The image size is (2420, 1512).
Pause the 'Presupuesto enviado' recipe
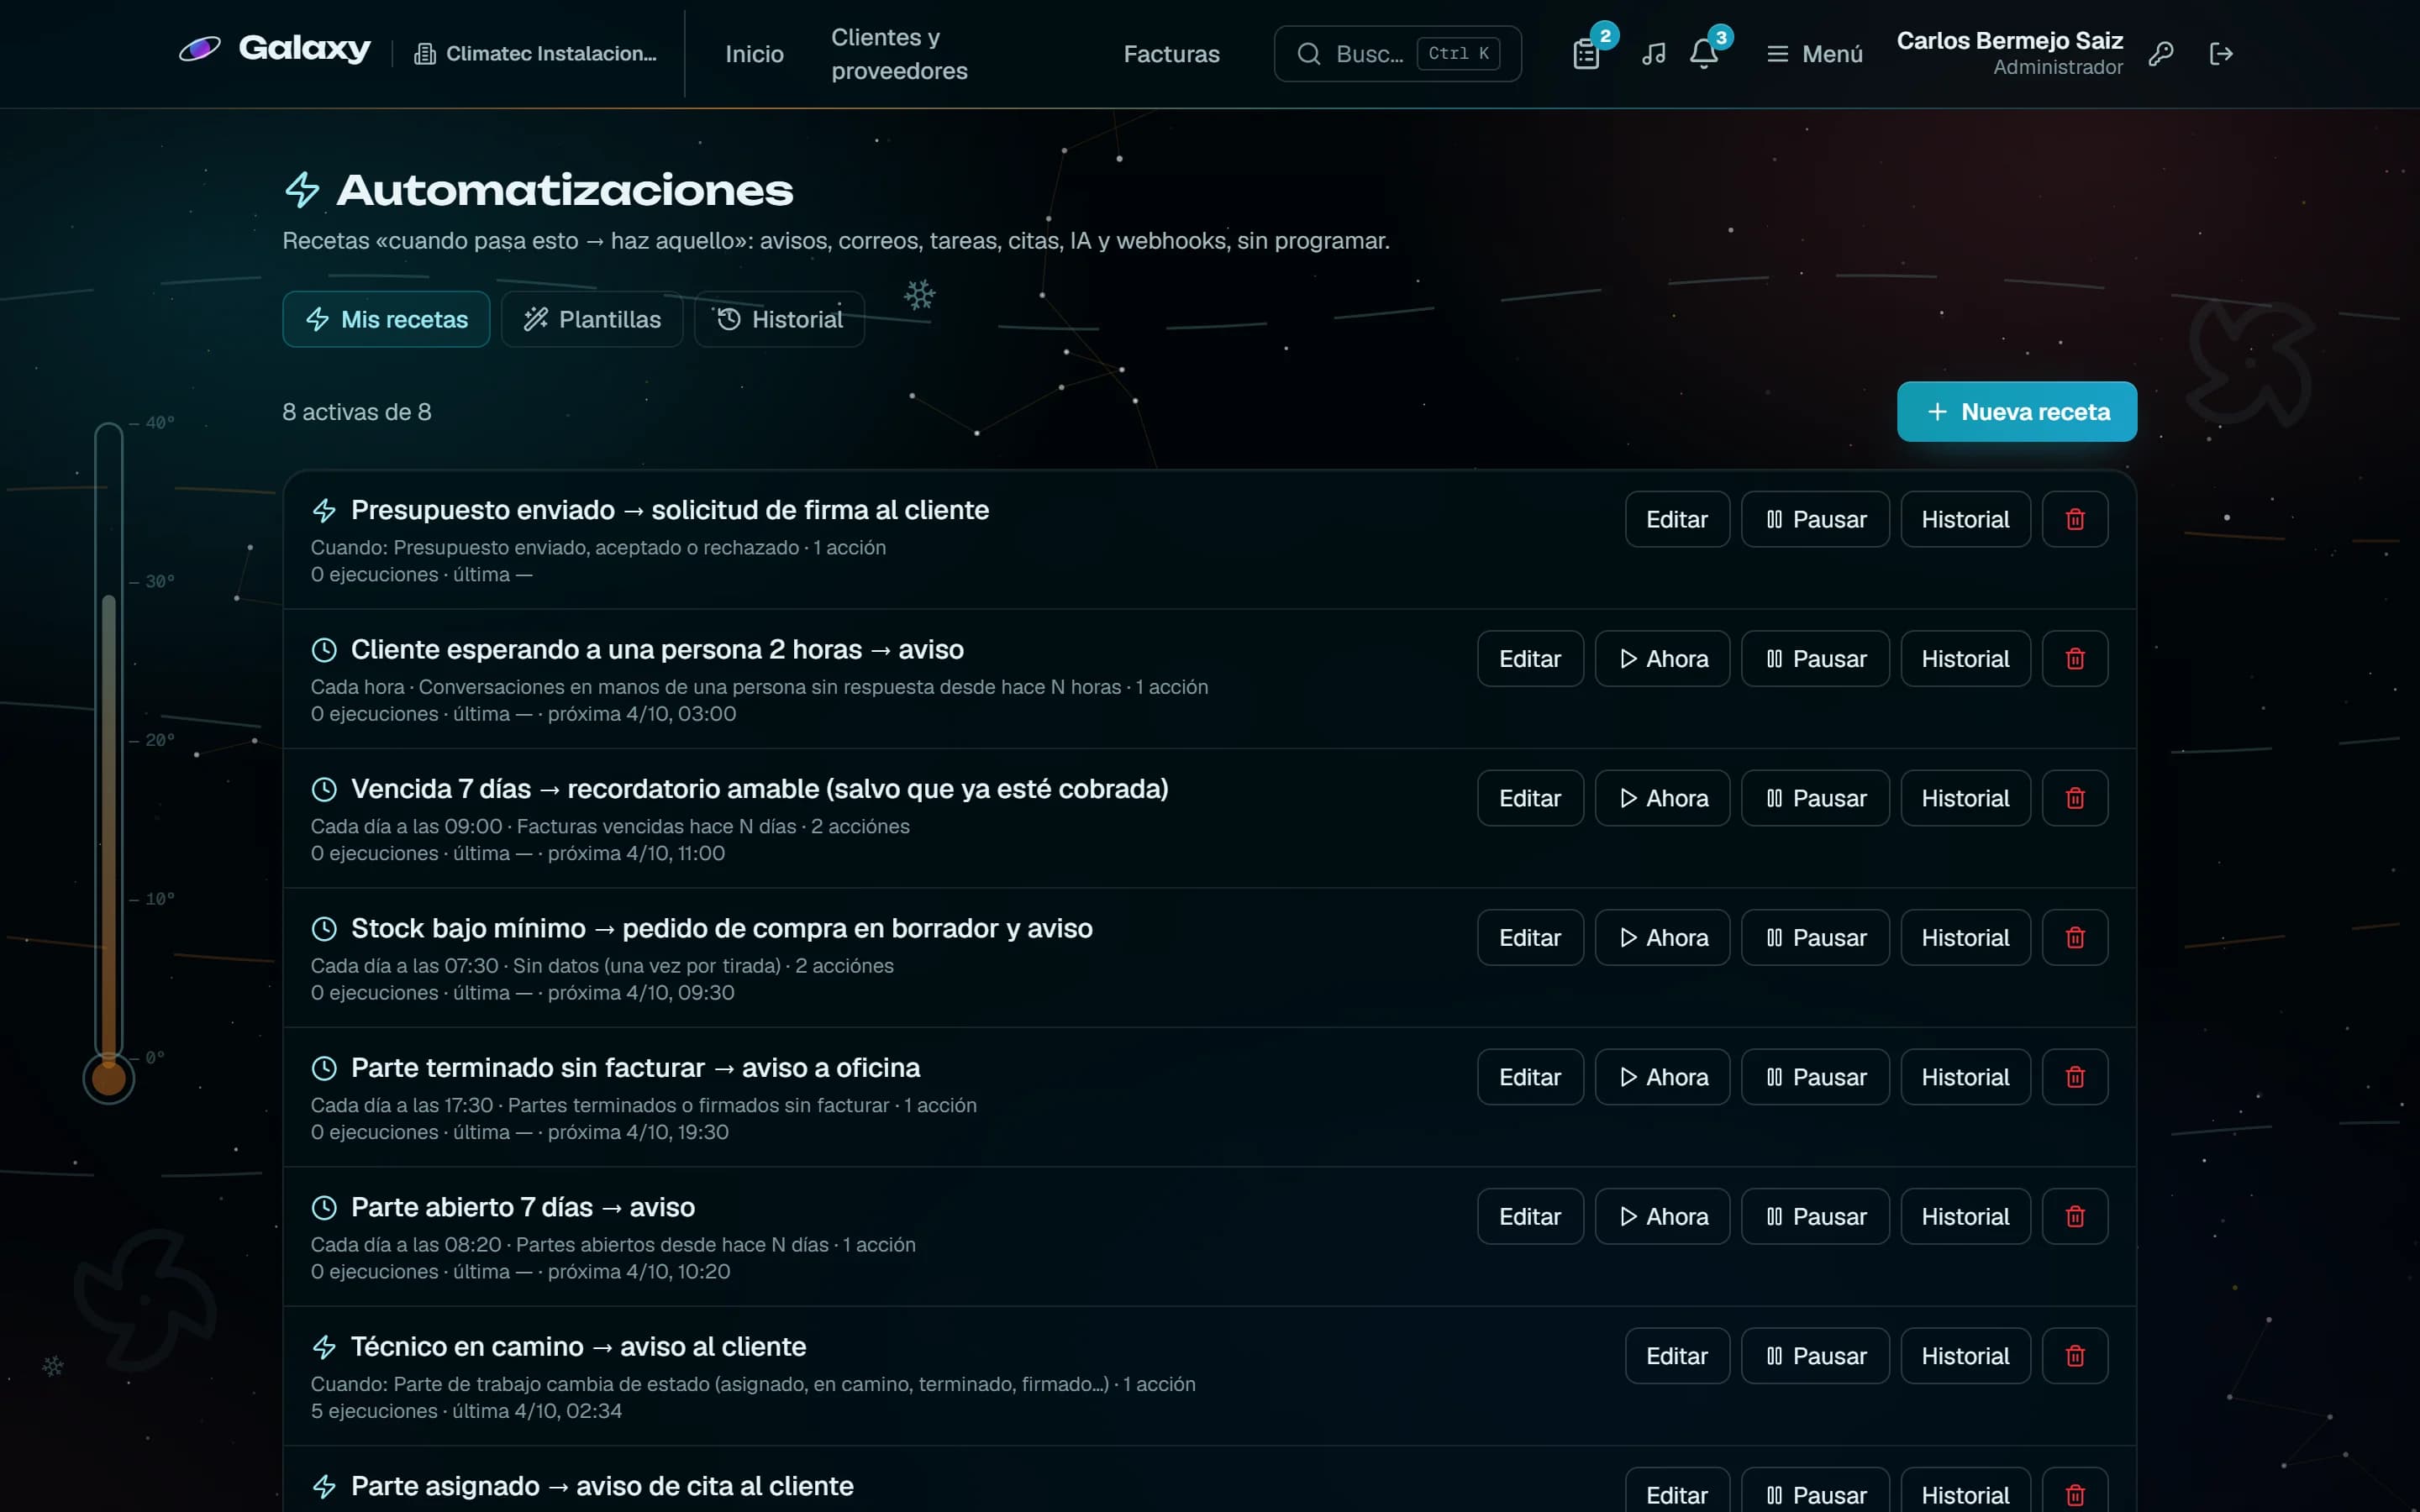1815,519
